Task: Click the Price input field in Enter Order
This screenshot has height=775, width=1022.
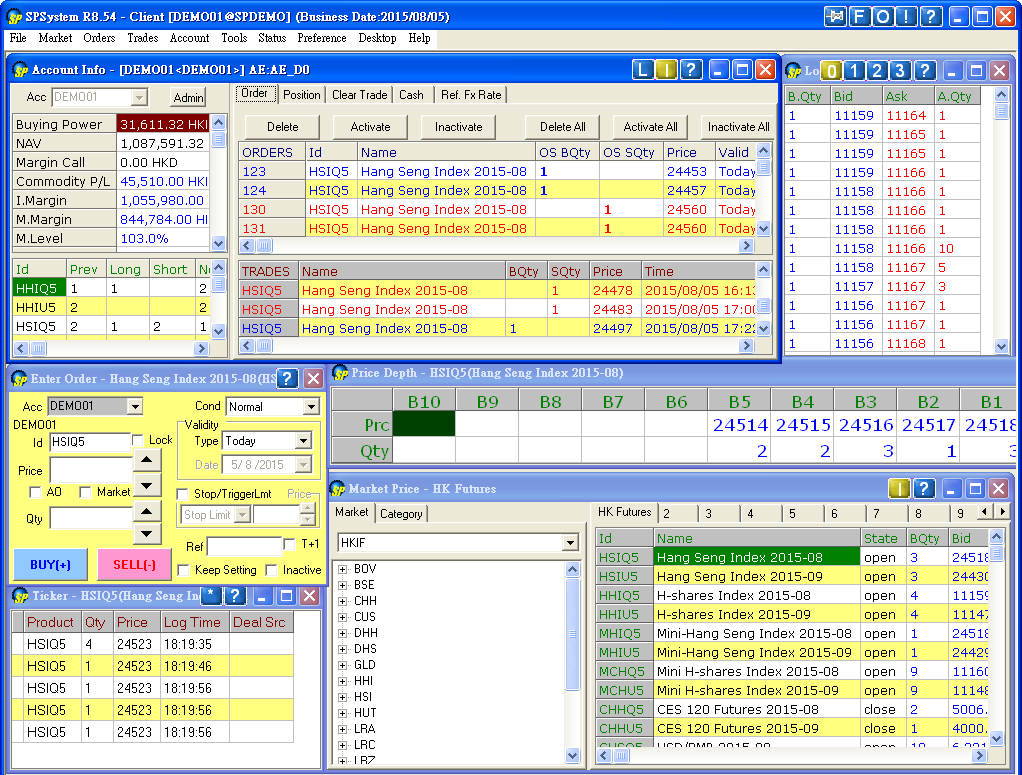Action: pos(91,469)
